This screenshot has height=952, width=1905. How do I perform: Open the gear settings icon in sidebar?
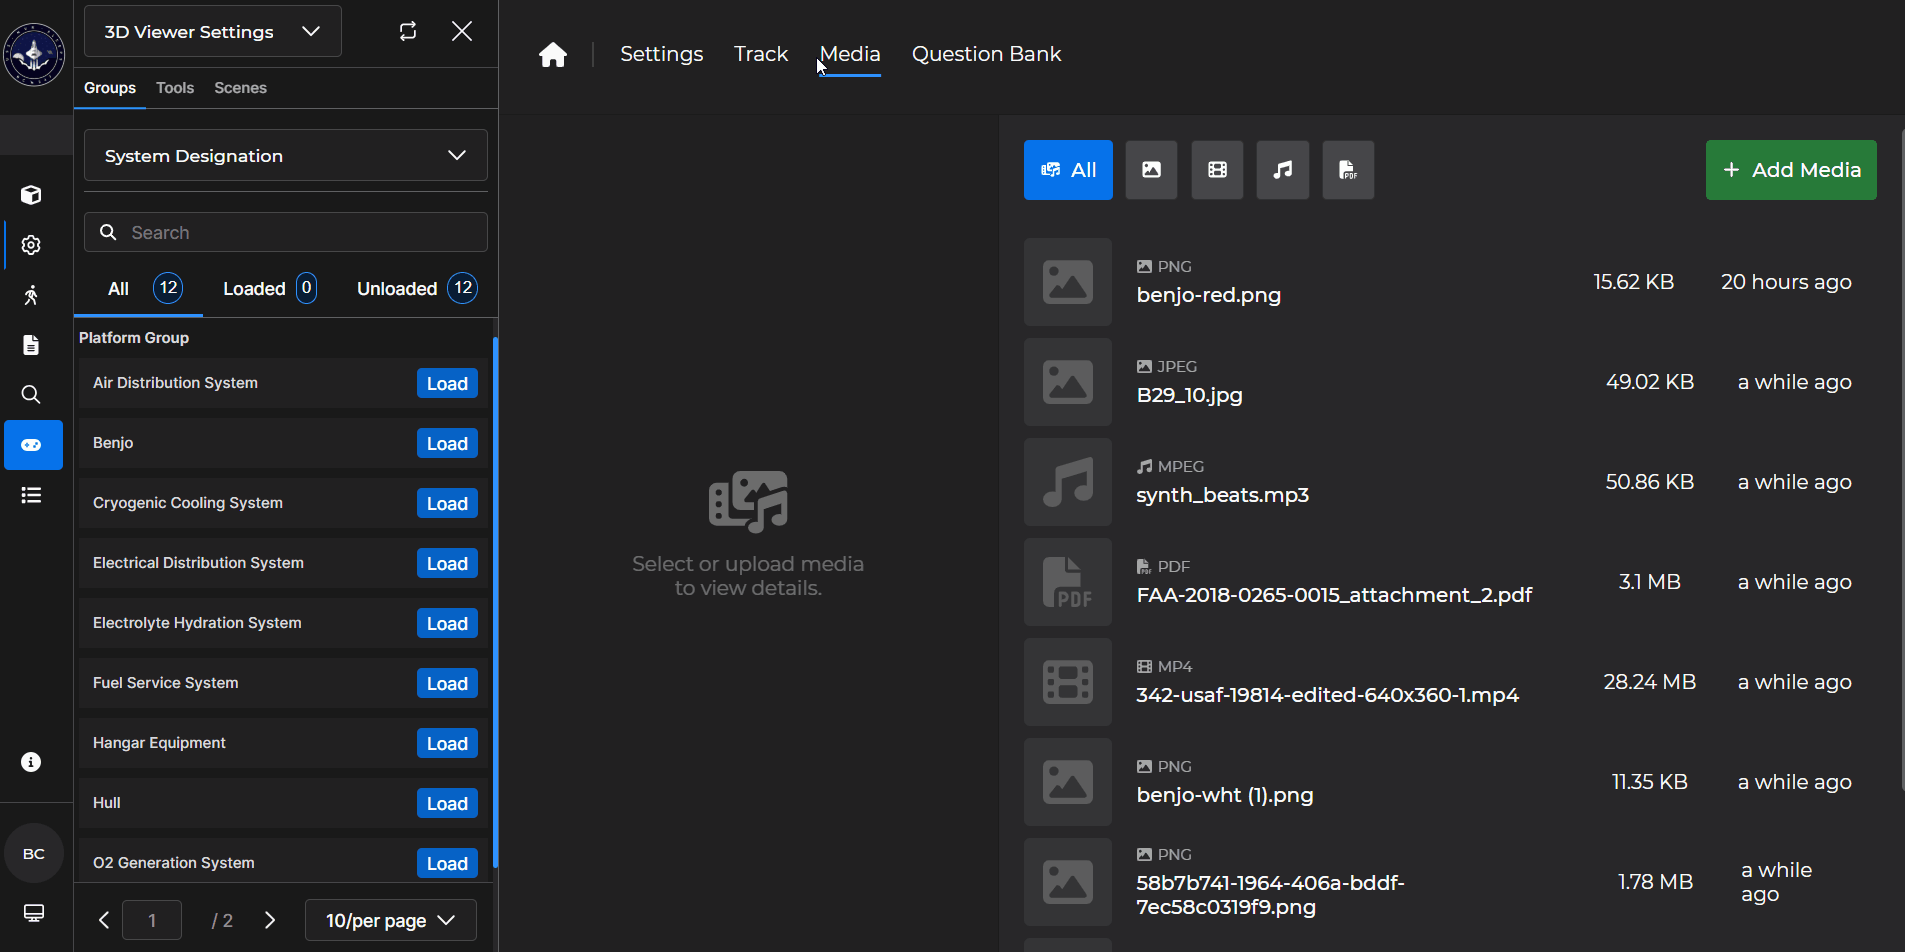pyautogui.click(x=31, y=245)
